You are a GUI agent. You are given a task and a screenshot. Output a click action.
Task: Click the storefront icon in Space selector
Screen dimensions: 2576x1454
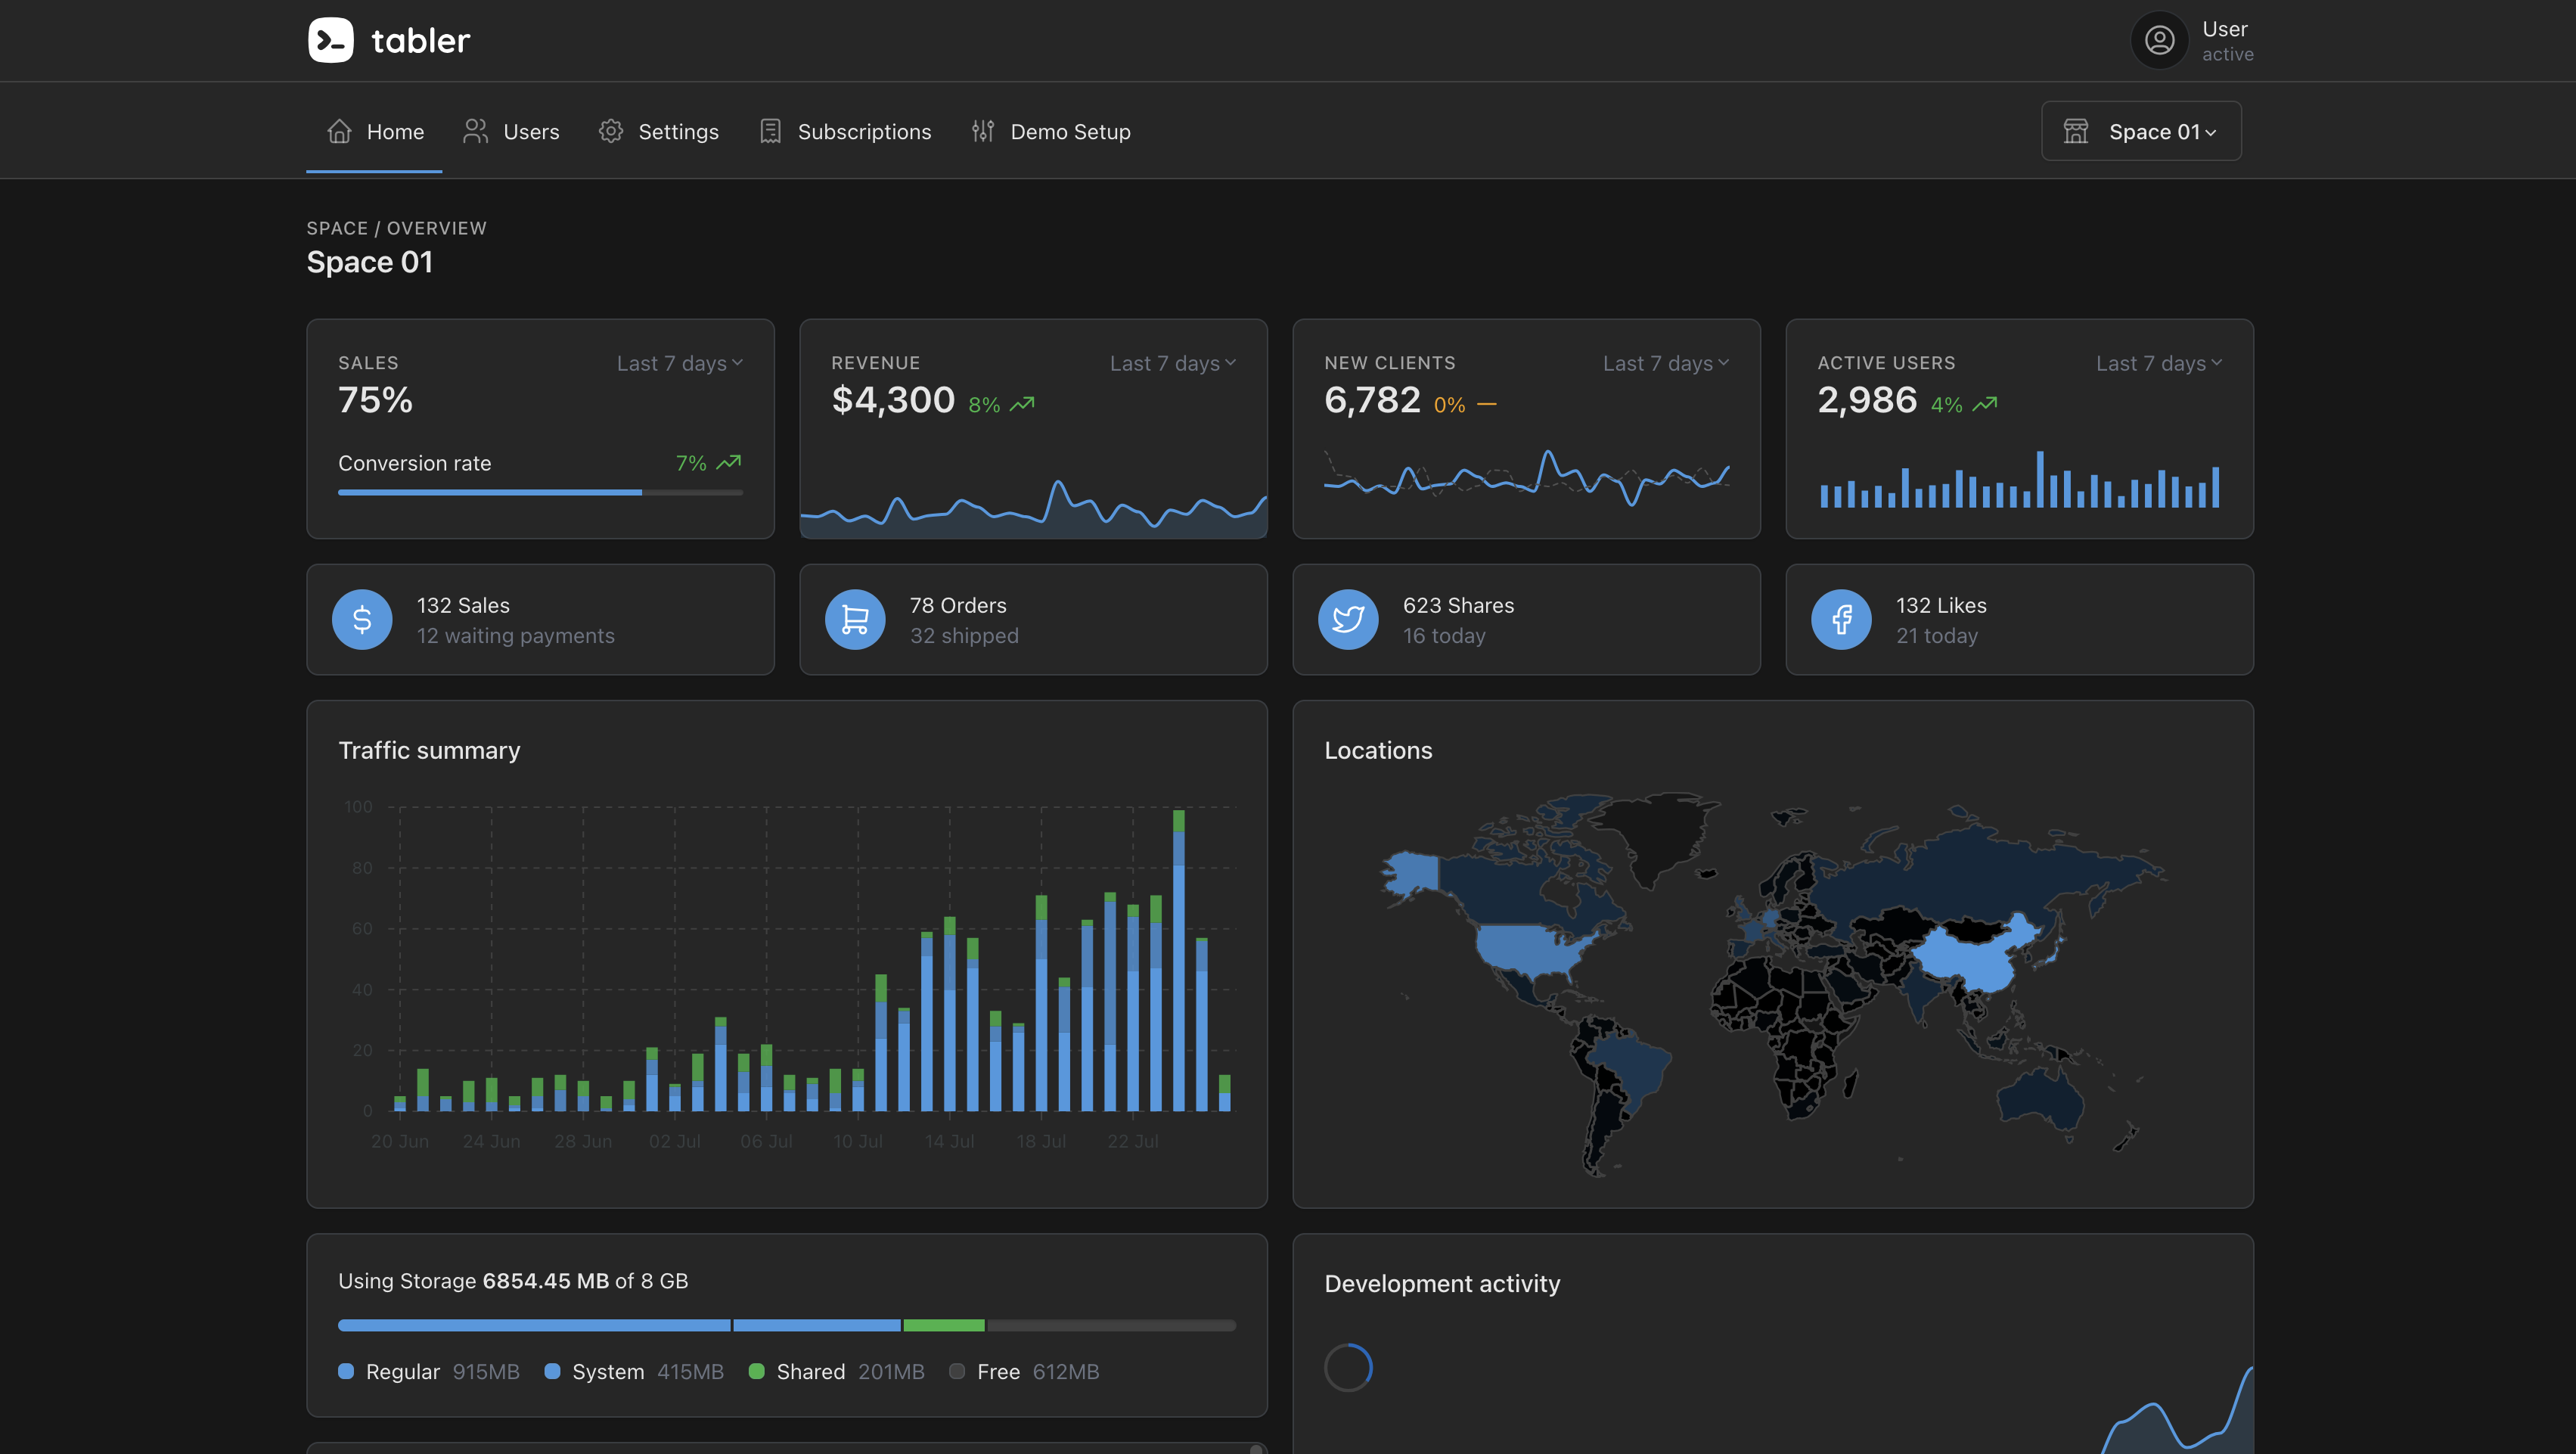click(2076, 131)
